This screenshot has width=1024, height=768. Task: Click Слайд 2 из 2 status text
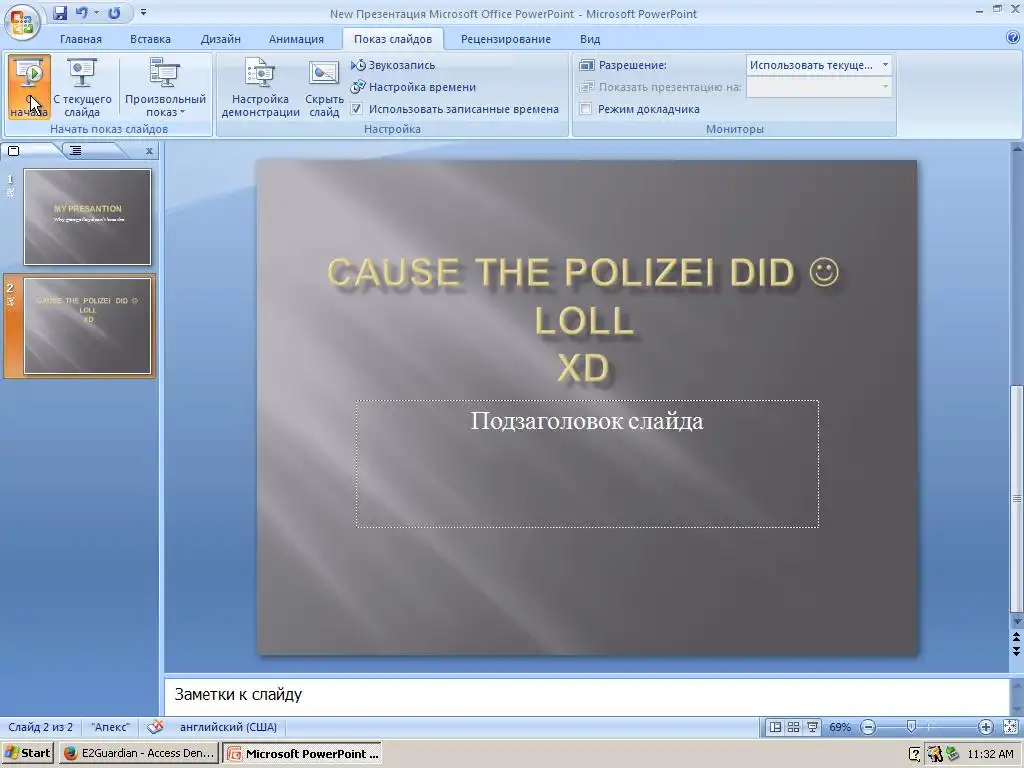[40, 727]
